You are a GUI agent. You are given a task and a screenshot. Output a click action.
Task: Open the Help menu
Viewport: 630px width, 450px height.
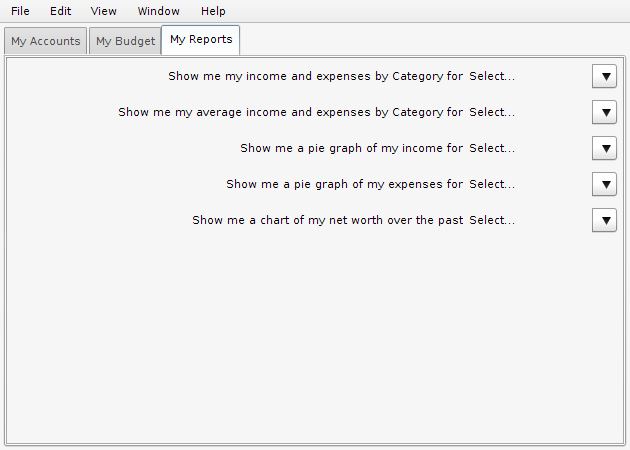pos(213,11)
